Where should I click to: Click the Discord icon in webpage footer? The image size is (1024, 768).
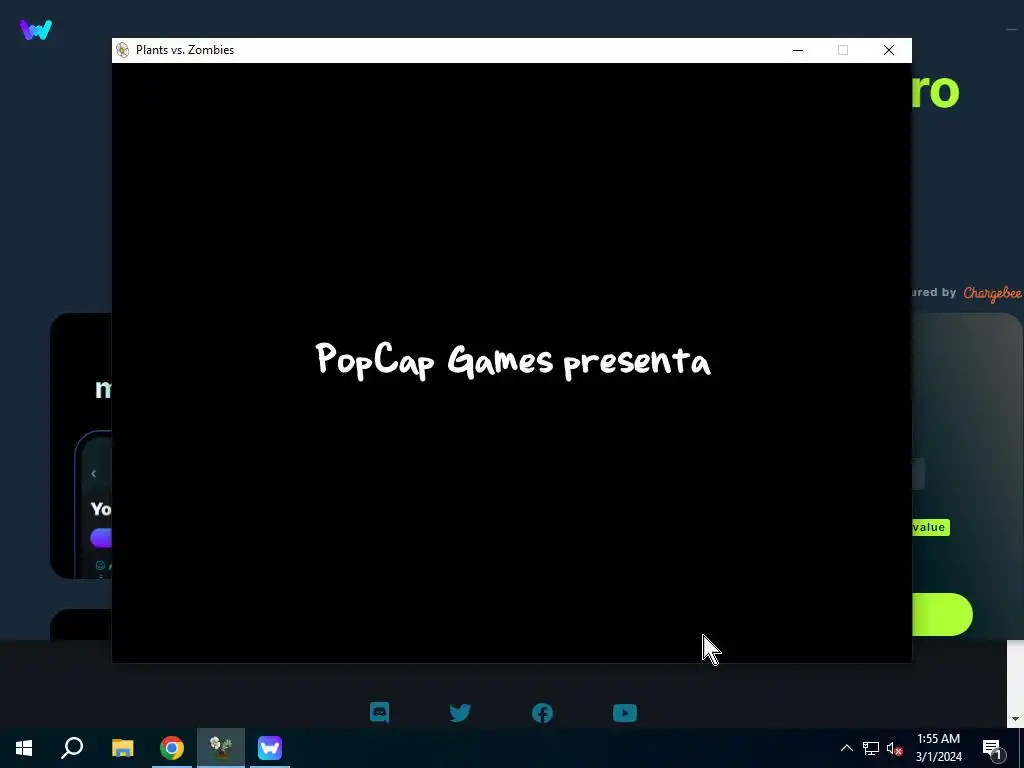click(x=379, y=712)
